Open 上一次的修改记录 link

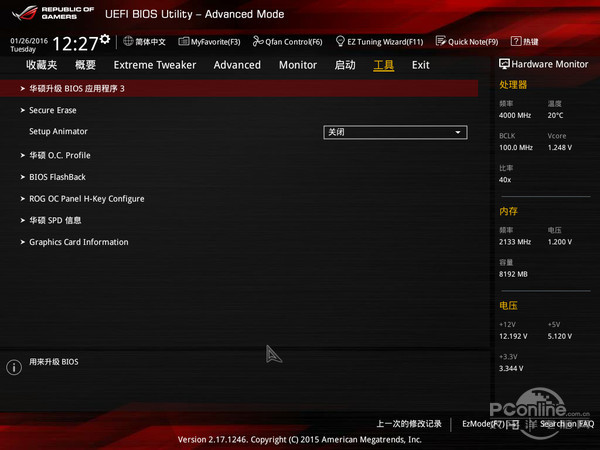(409, 424)
